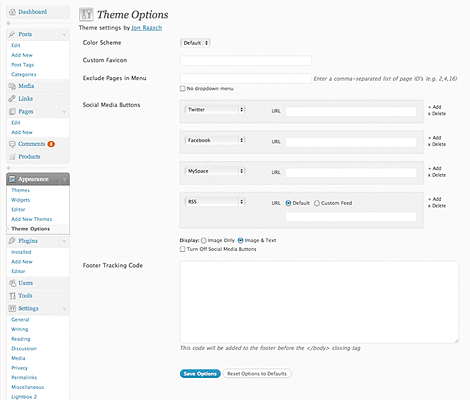Screen dimensions: 470x400
Task: Open General settings page
Action: point(20,320)
